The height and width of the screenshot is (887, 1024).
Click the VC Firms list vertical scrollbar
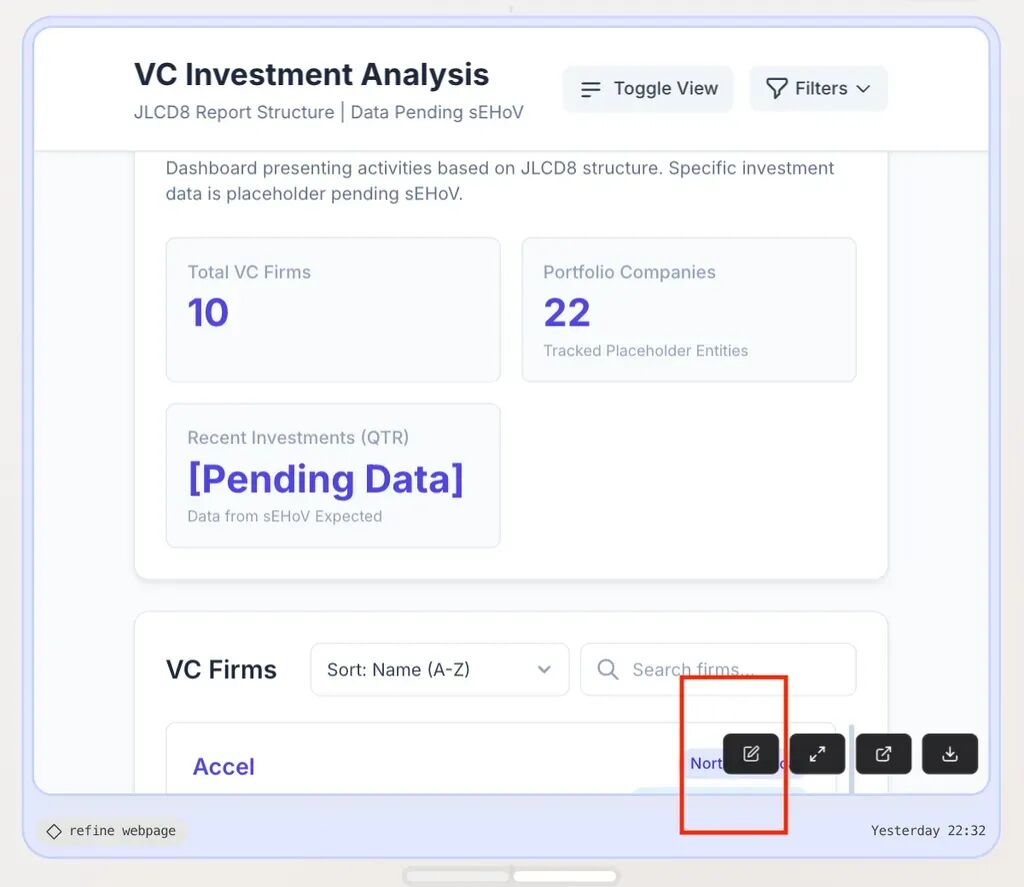(852, 758)
